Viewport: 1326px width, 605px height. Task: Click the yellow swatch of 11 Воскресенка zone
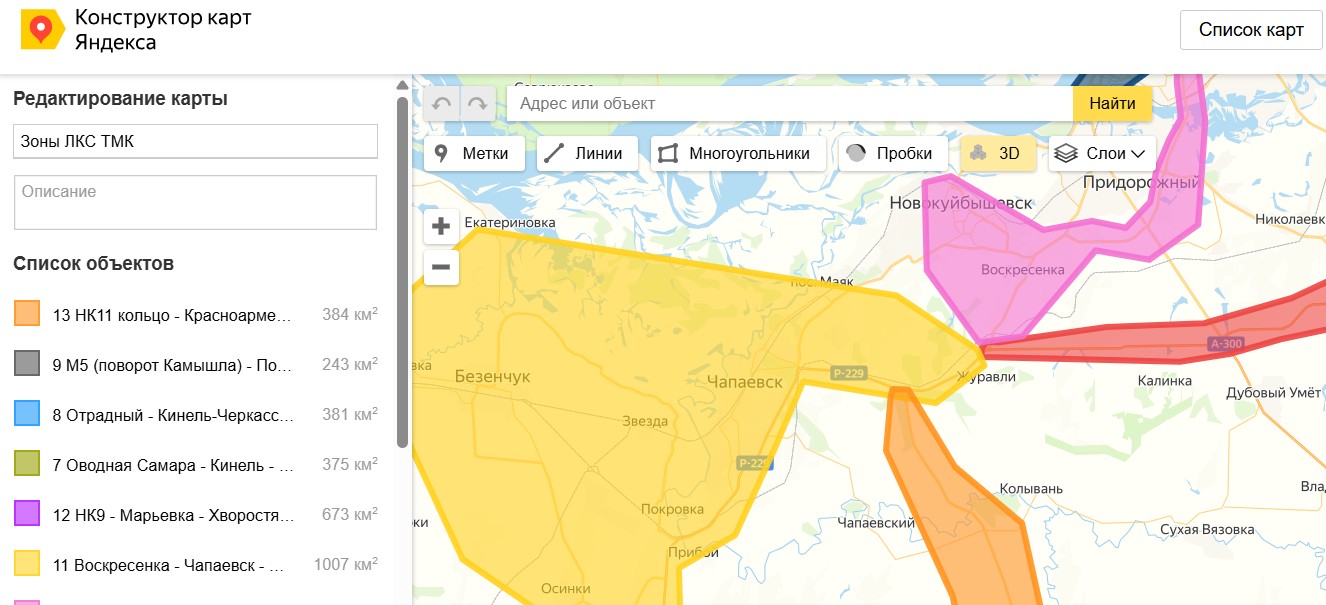click(27, 564)
